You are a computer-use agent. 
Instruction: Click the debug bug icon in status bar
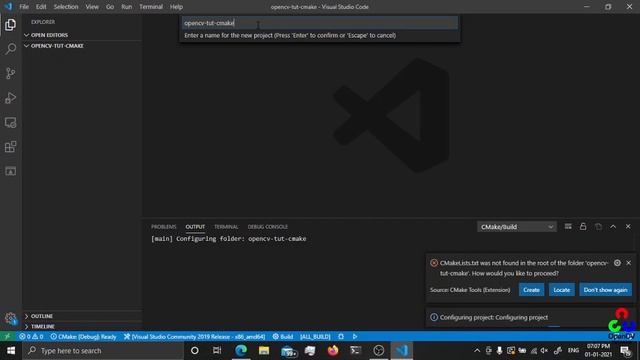coord(341,337)
